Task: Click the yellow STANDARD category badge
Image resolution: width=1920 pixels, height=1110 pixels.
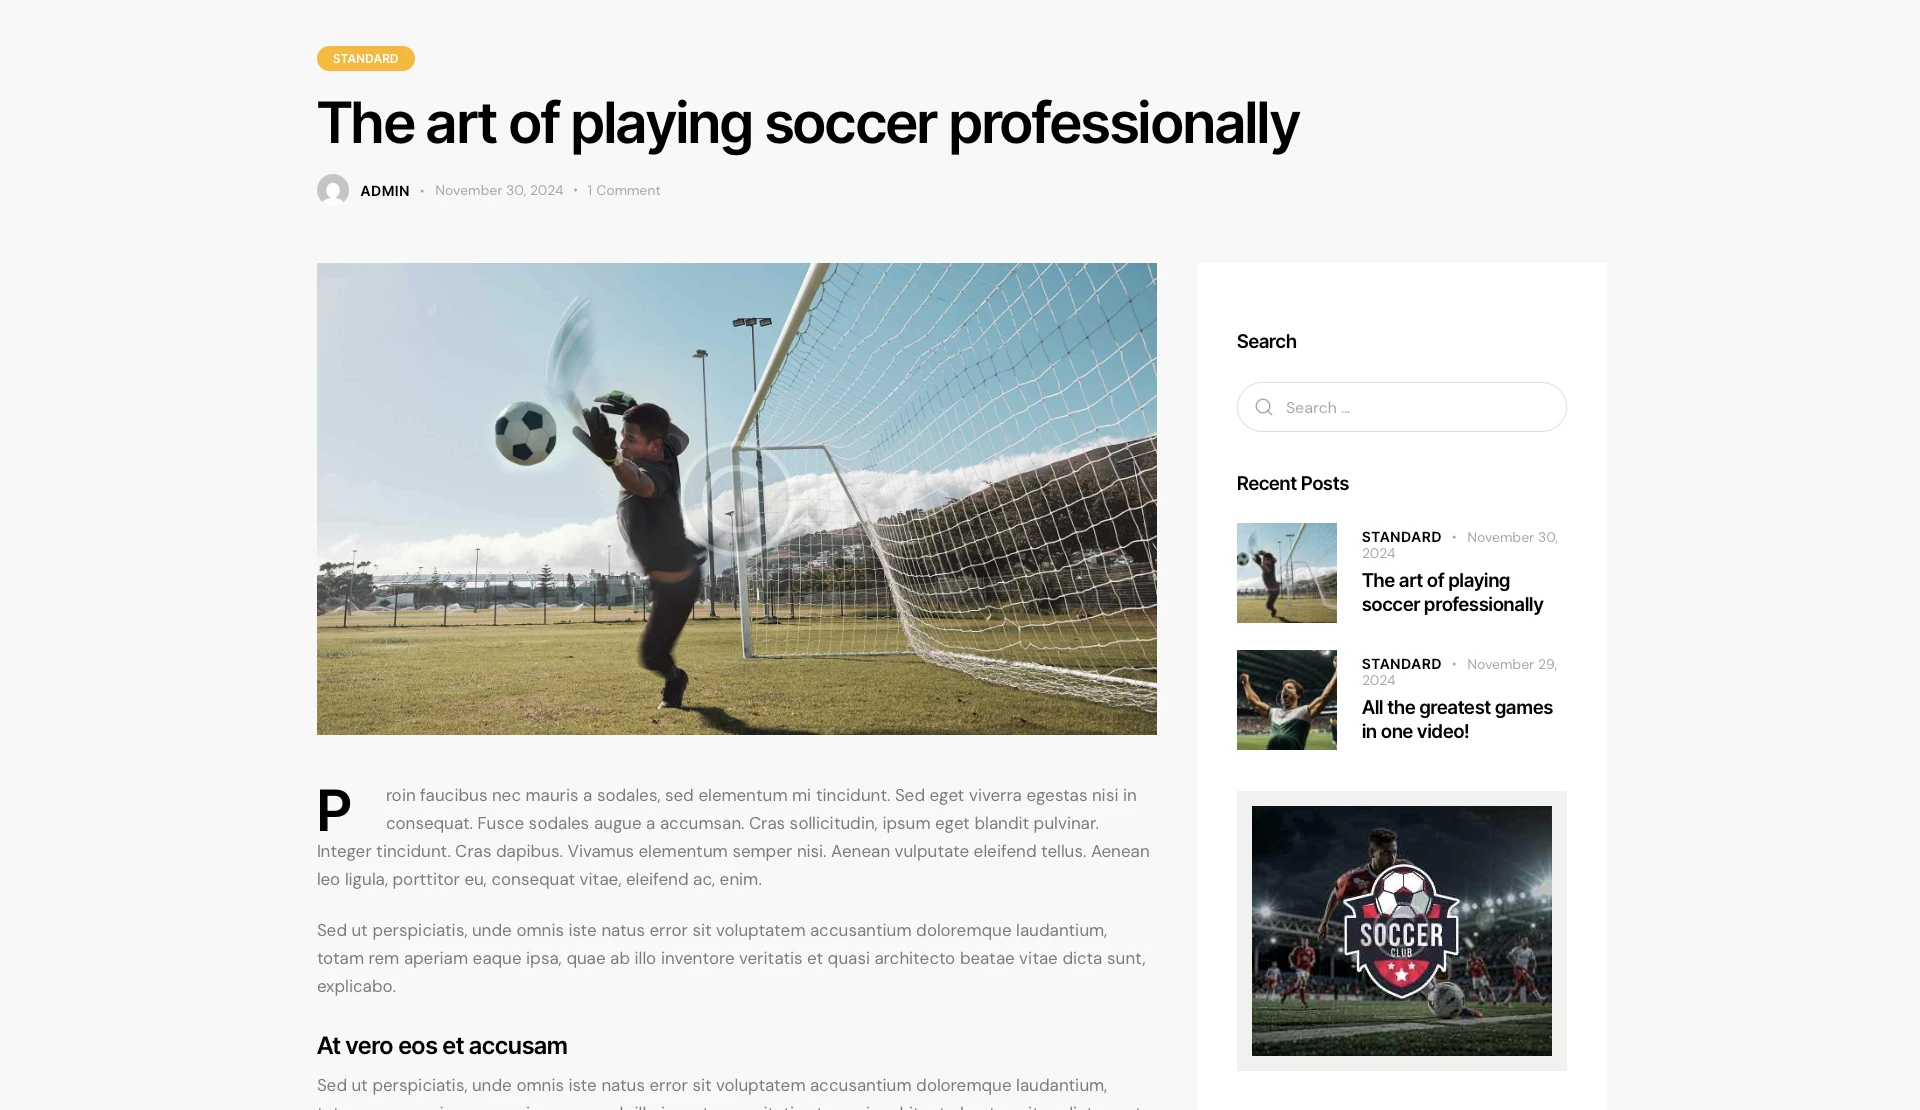Action: pos(365,59)
